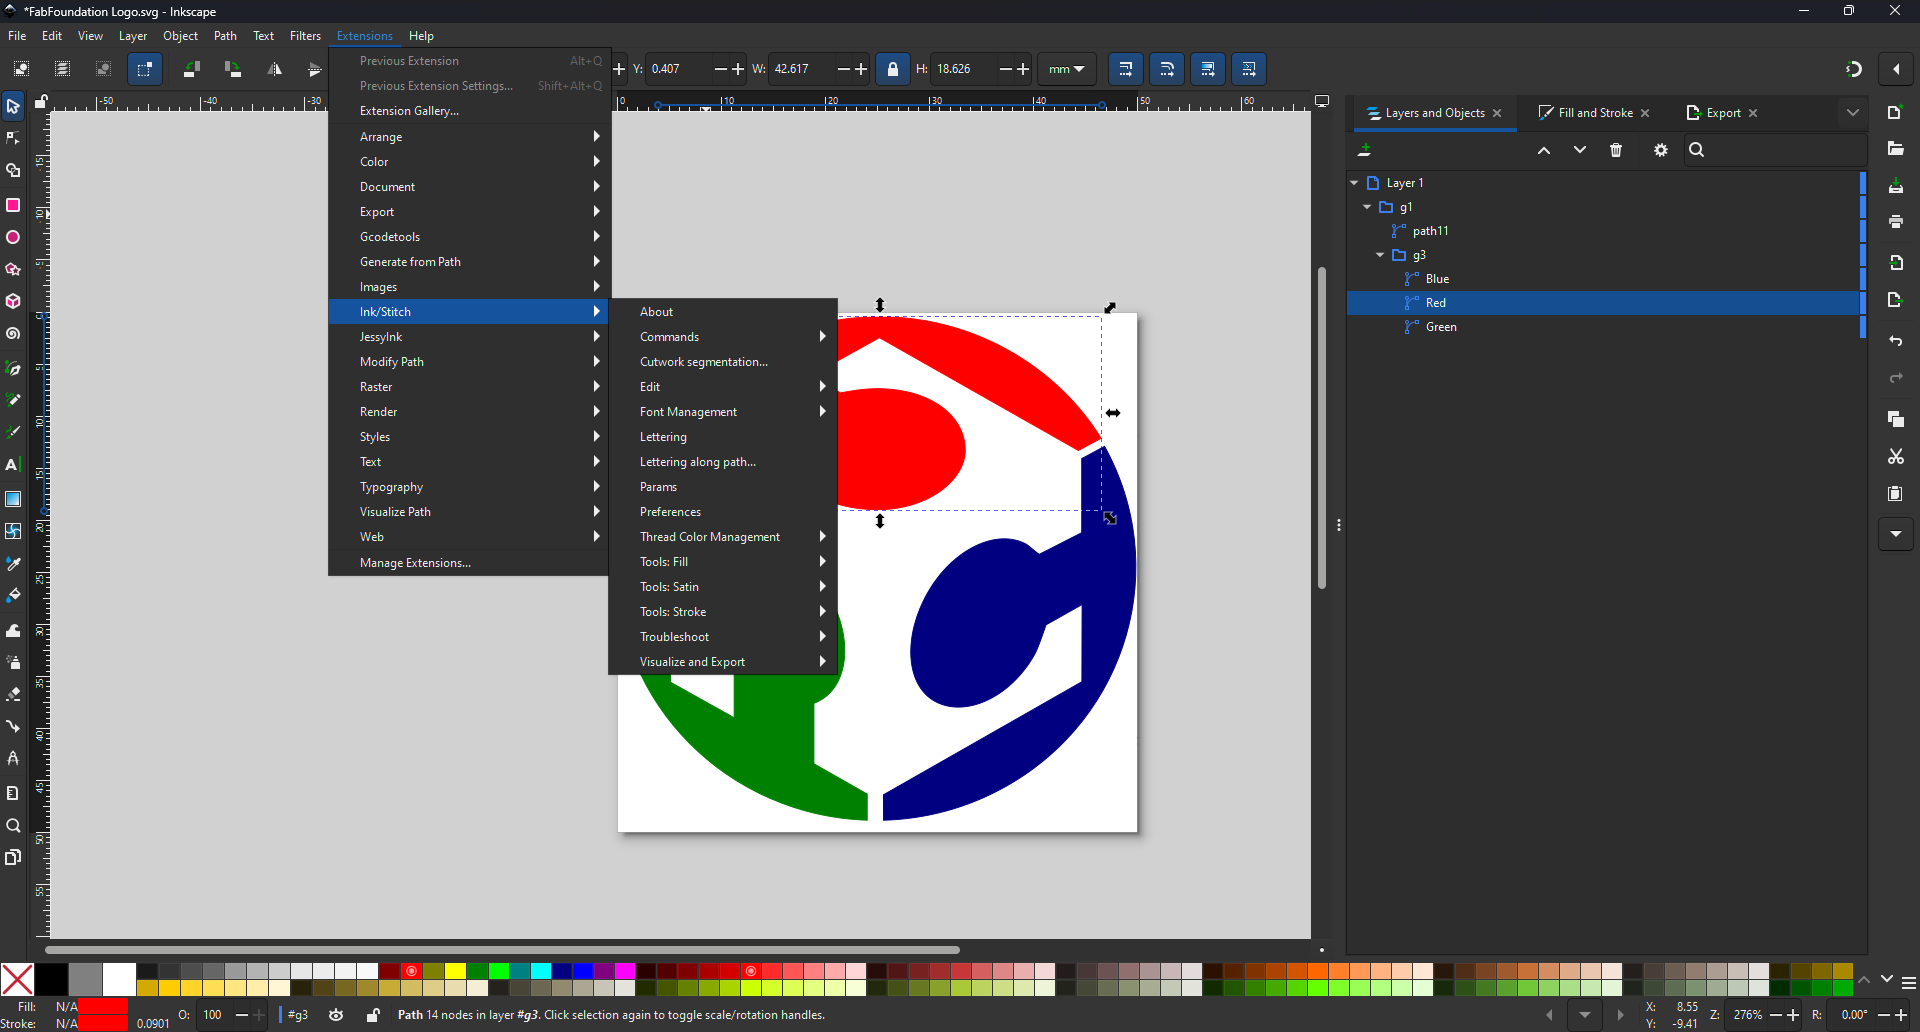Move selected object up in layers
The height and width of the screenshot is (1032, 1920).
[x=1544, y=150]
